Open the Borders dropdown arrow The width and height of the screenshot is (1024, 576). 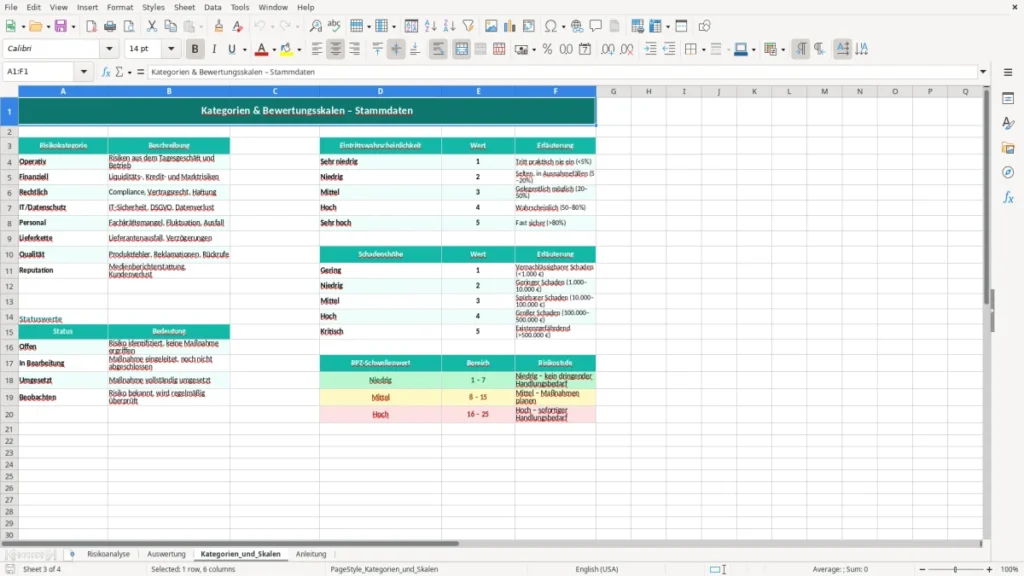(703, 50)
